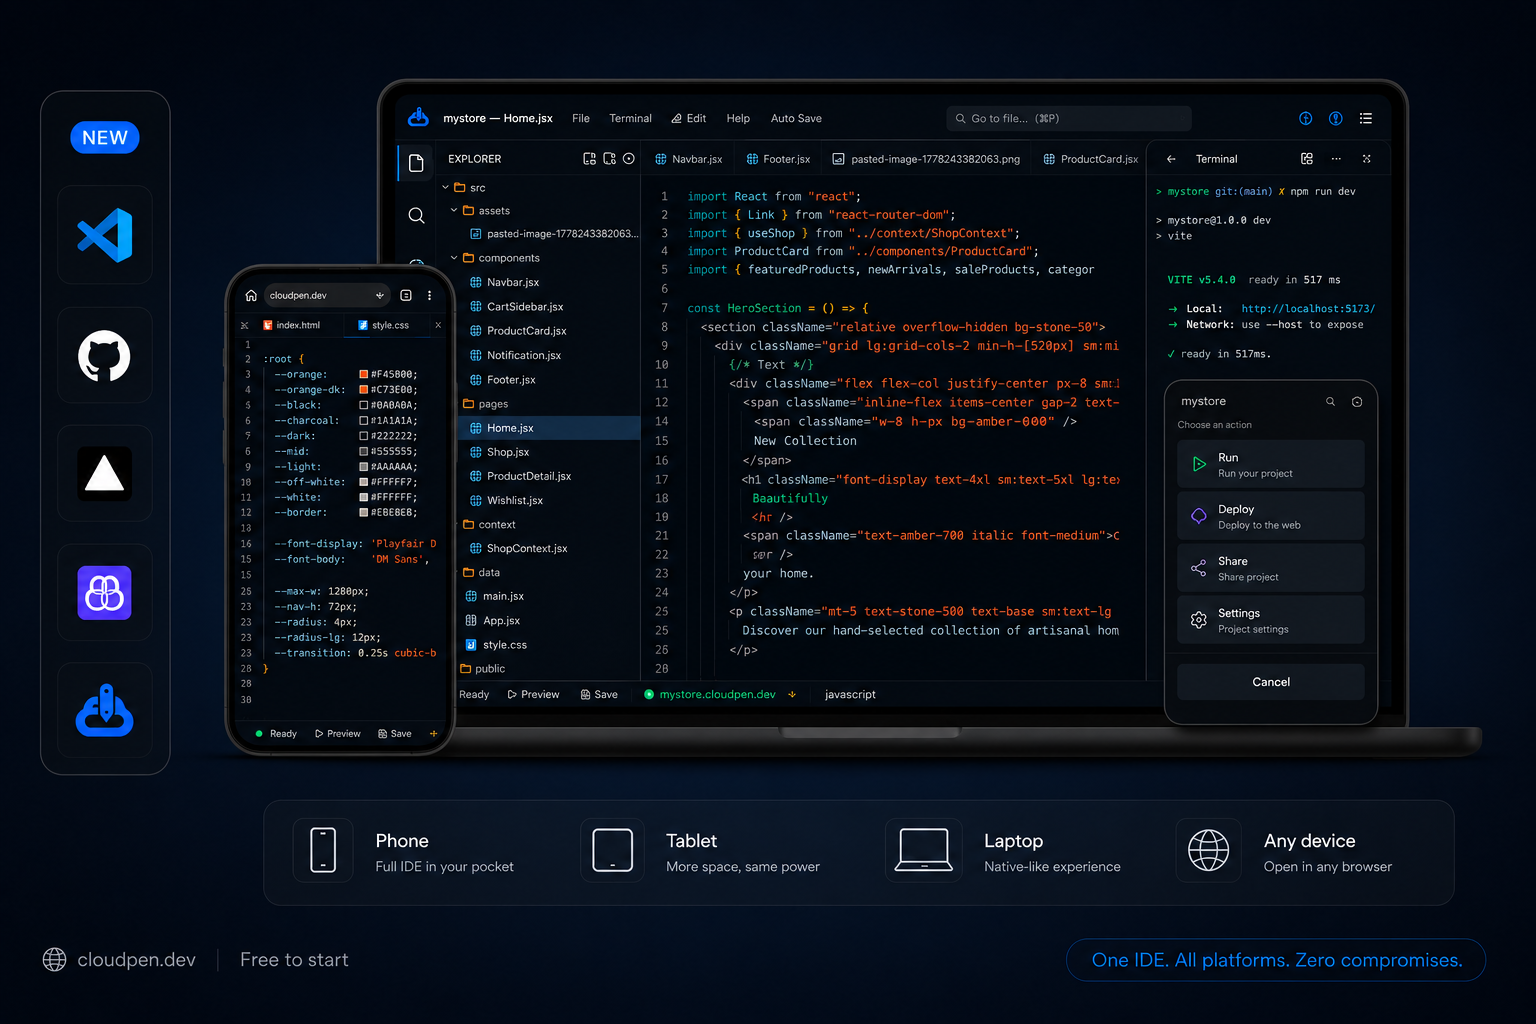Open the three-dot menu in Terminal header
1536x1024 pixels.
(x=1336, y=159)
